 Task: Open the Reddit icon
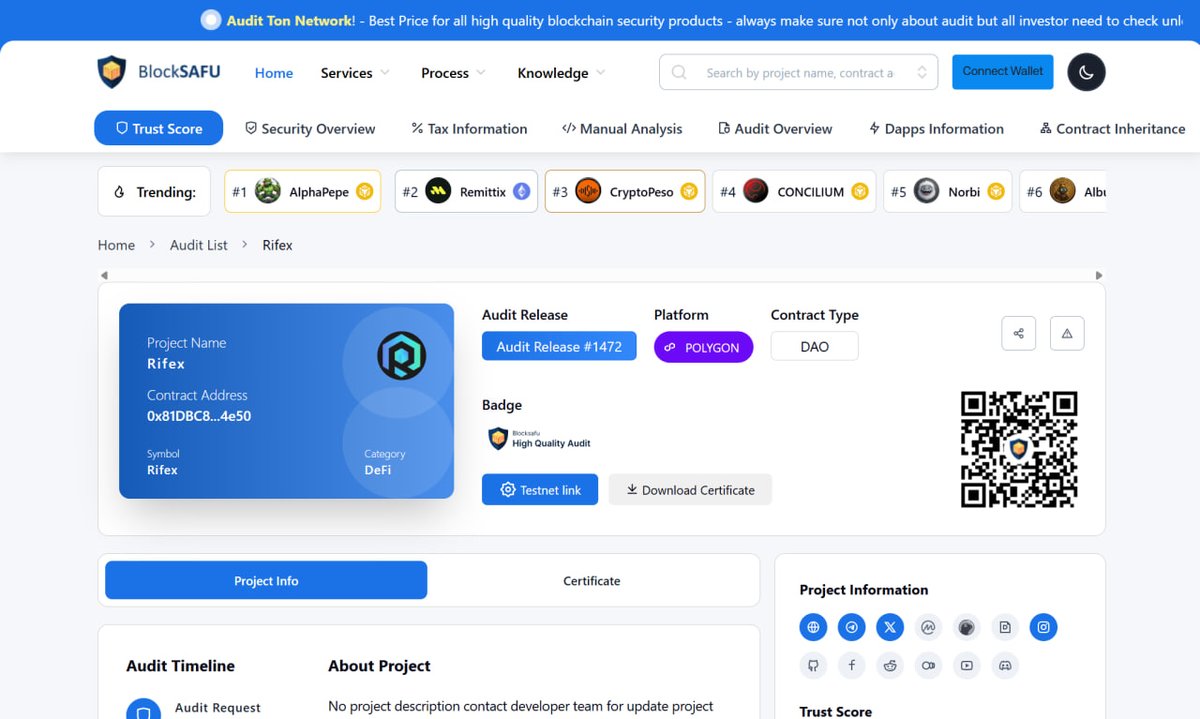pyautogui.click(x=889, y=664)
